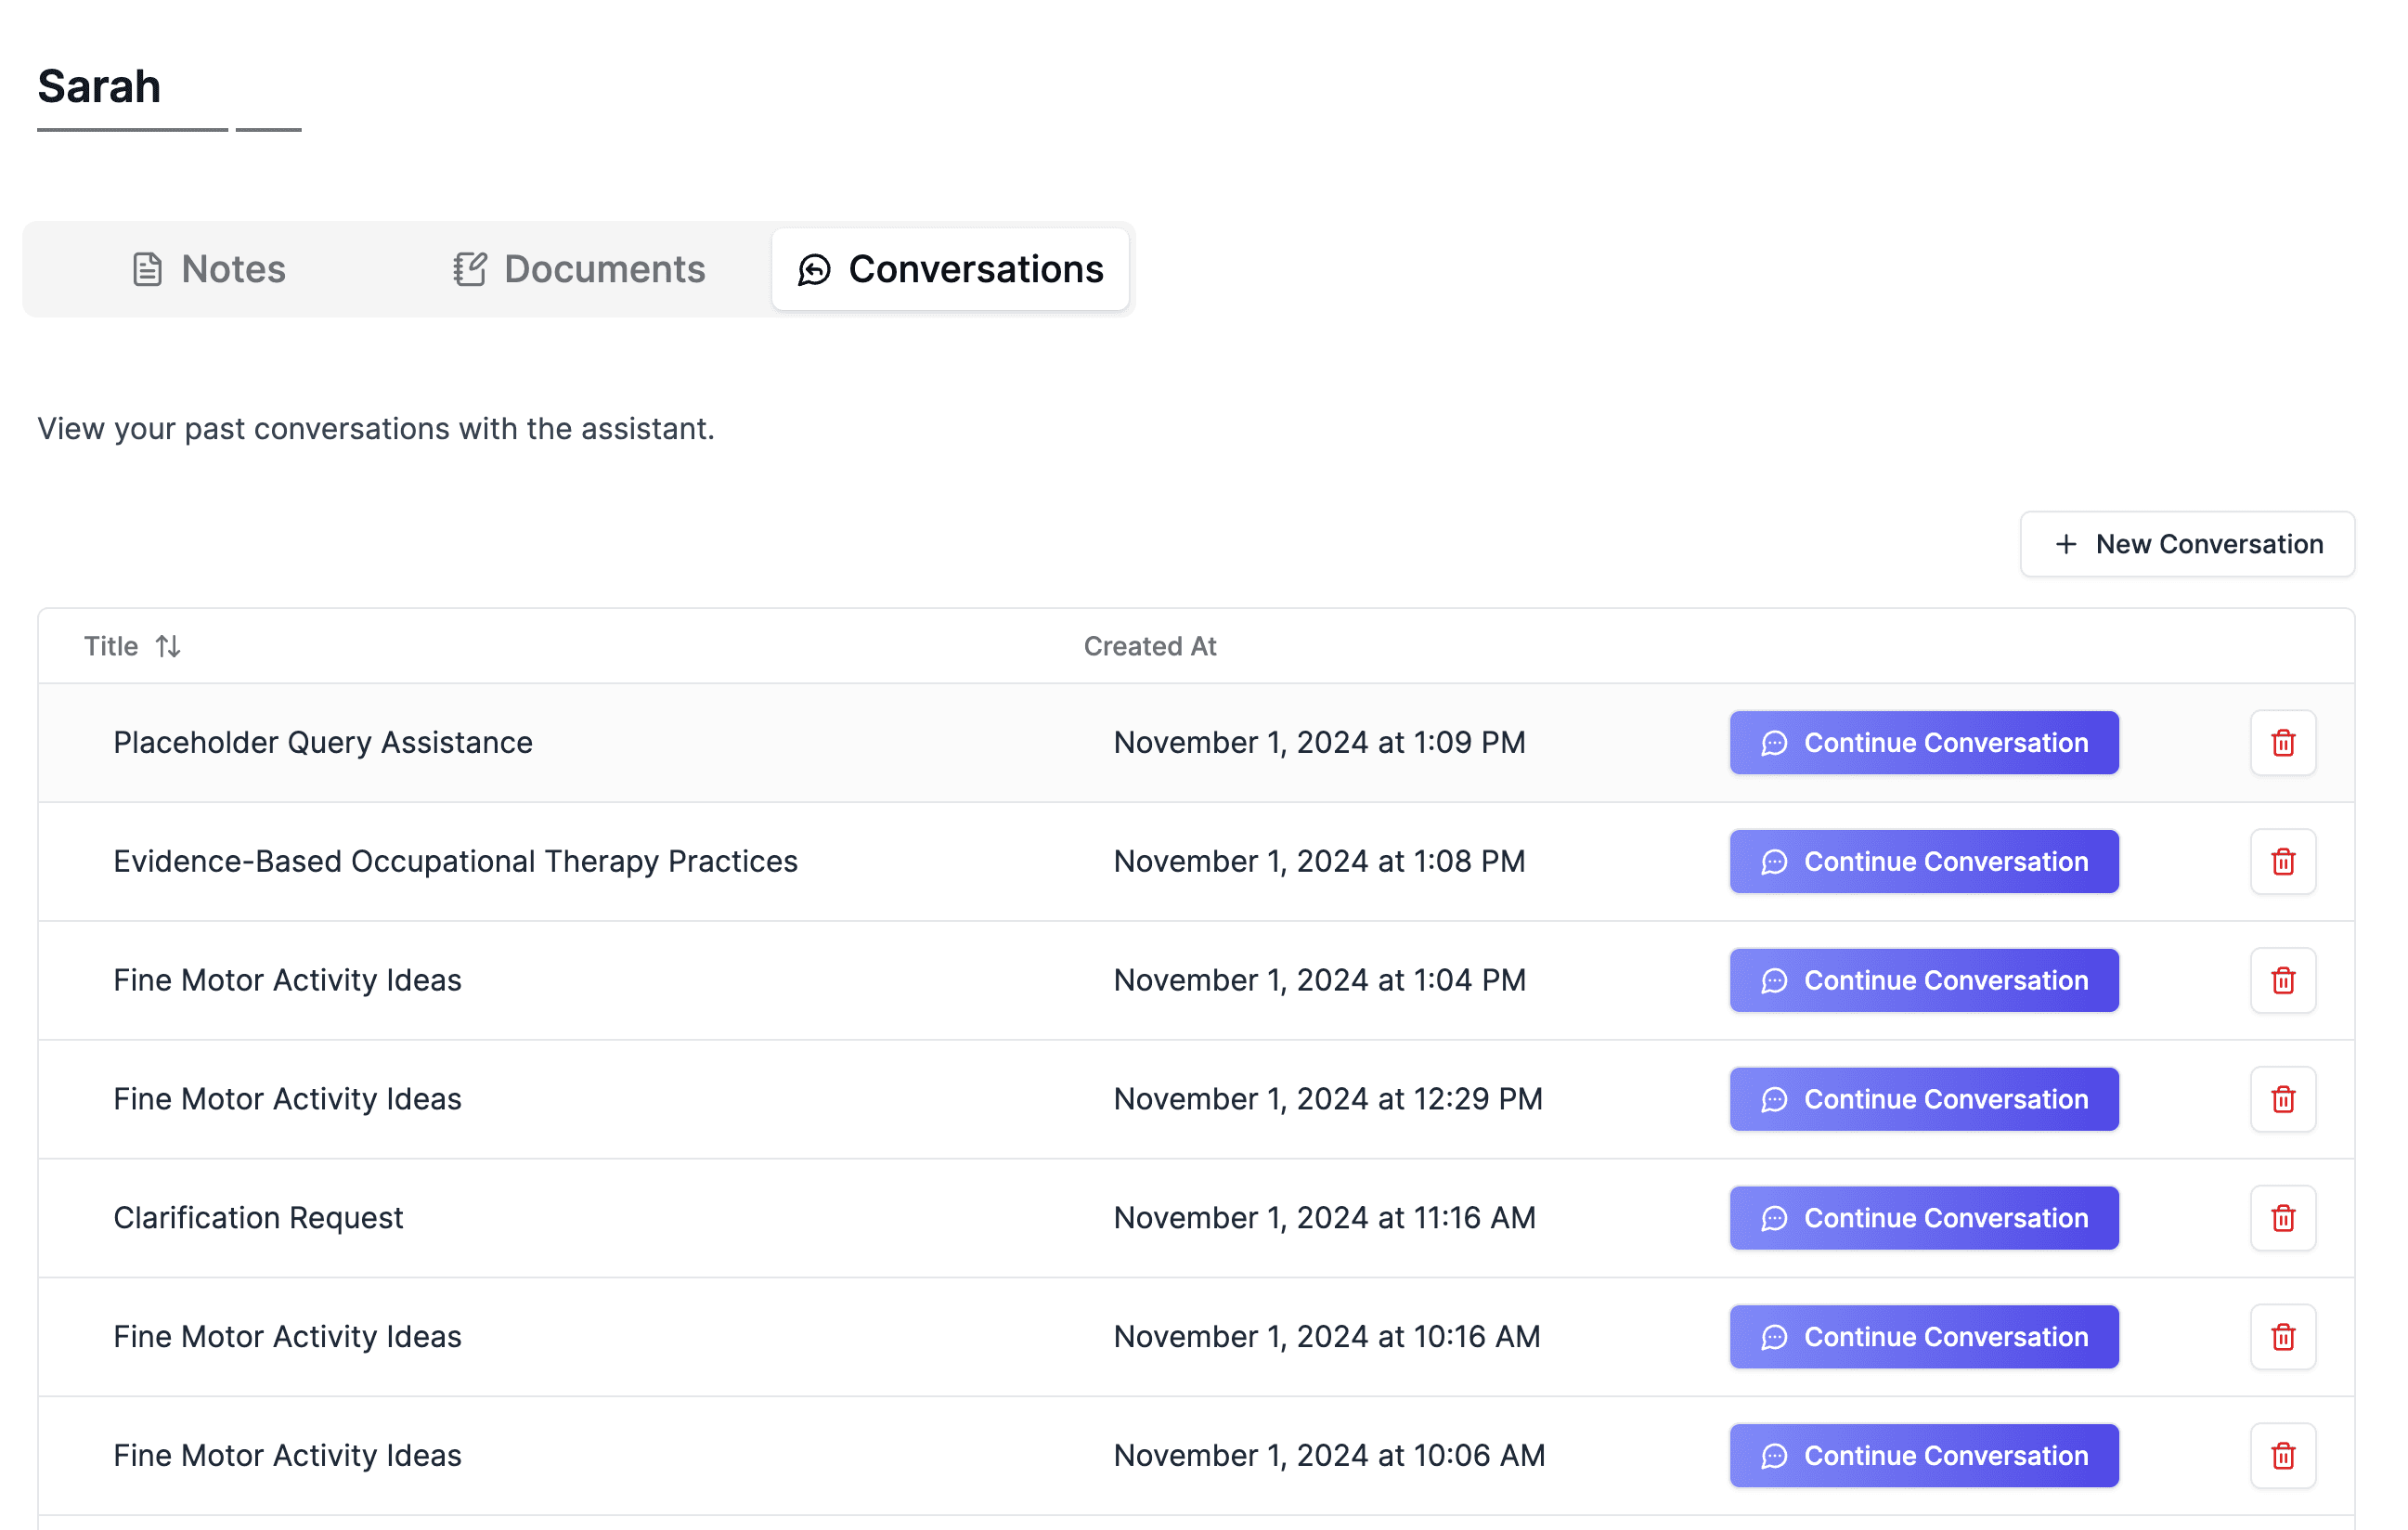Click trash icon for 10:06 AM conversation
Viewport: 2408px width, 1530px height.
(x=2282, y=1455)
